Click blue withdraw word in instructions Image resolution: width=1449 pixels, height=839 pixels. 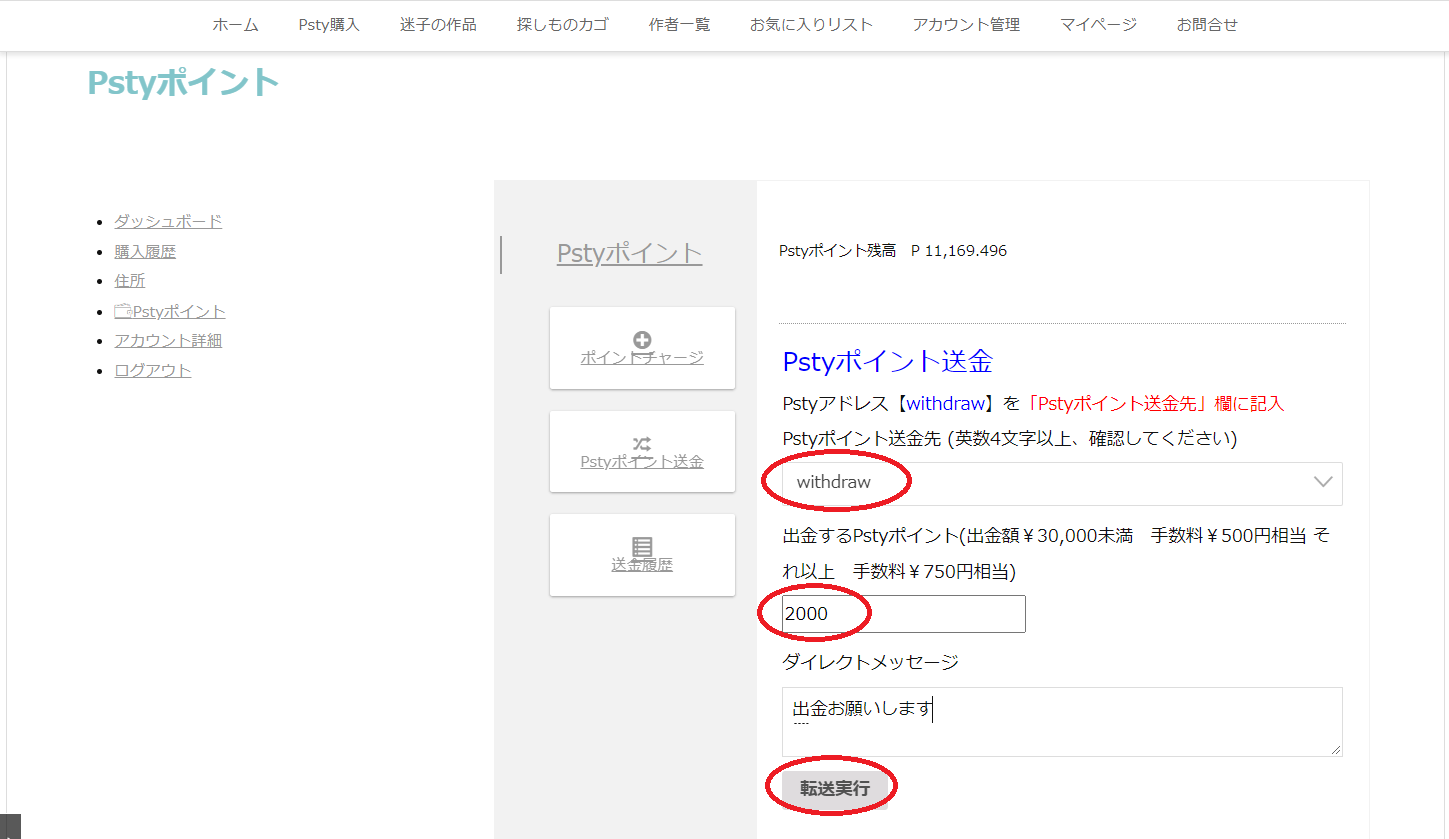[946, 404]
